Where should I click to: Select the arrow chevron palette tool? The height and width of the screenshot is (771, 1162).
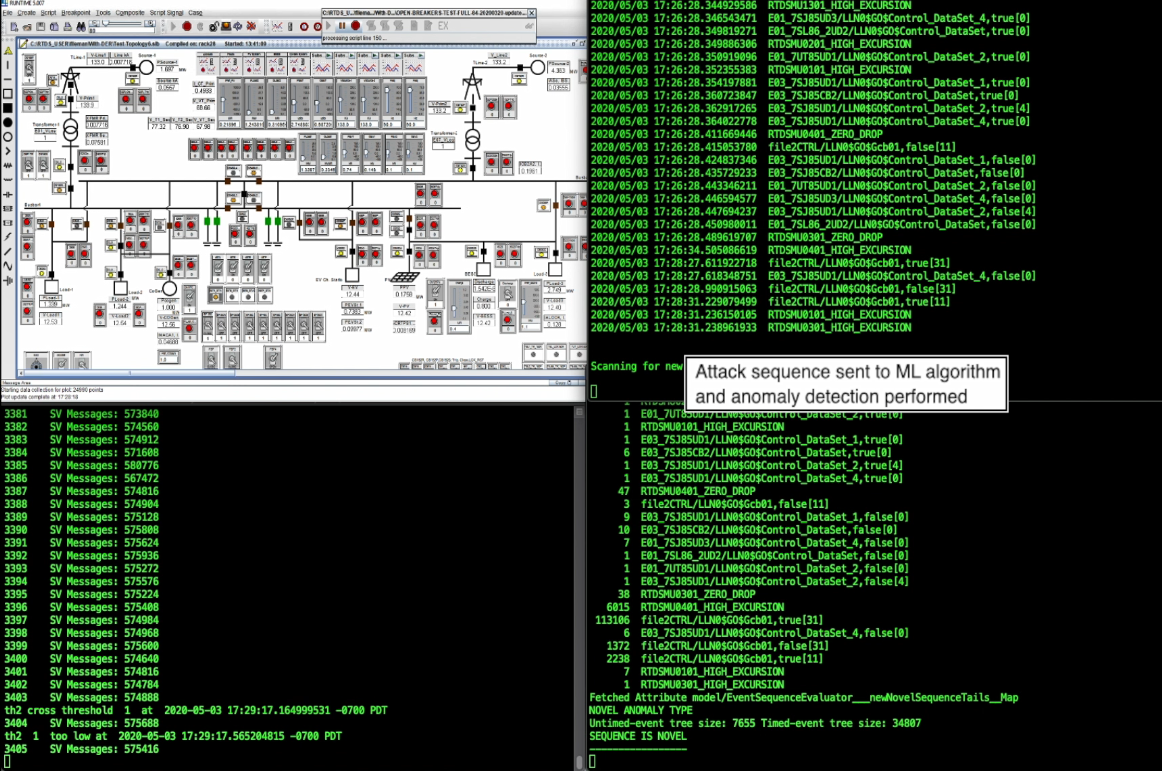[8, 151]
